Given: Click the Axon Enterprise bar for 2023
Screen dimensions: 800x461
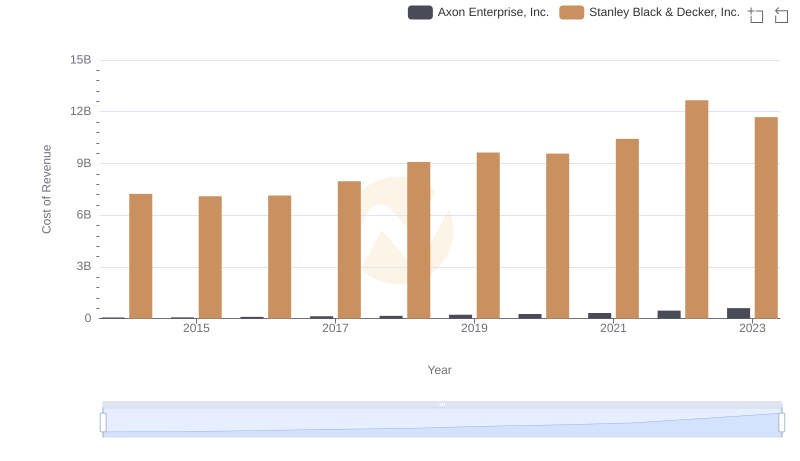Looking at the screenshot, I should tap(738, 313).
